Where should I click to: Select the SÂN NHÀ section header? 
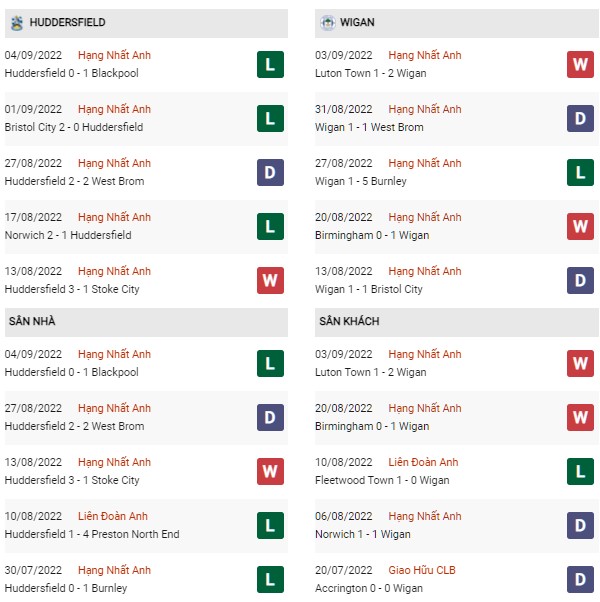(x=146, y=322)
